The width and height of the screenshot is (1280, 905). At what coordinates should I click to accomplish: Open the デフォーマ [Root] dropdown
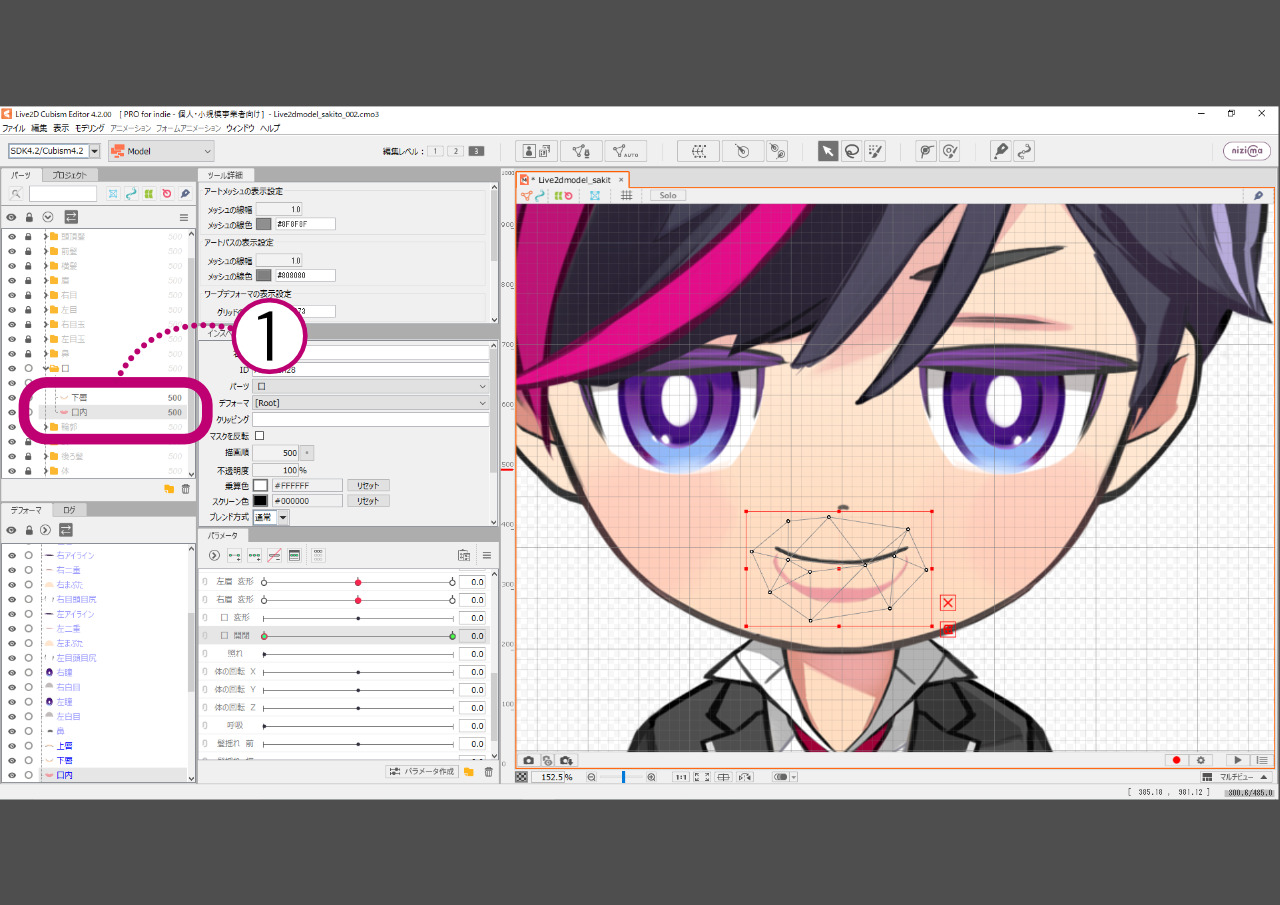371,403
